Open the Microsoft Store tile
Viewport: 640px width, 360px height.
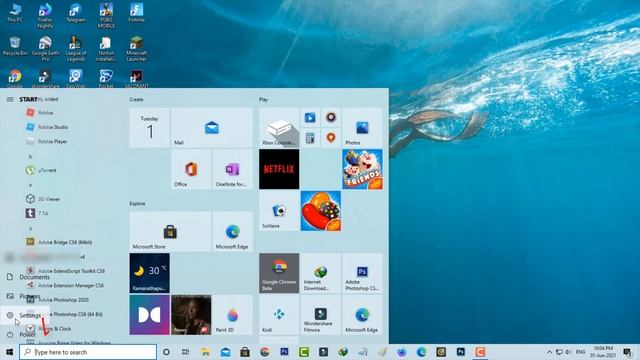point(170,231)
